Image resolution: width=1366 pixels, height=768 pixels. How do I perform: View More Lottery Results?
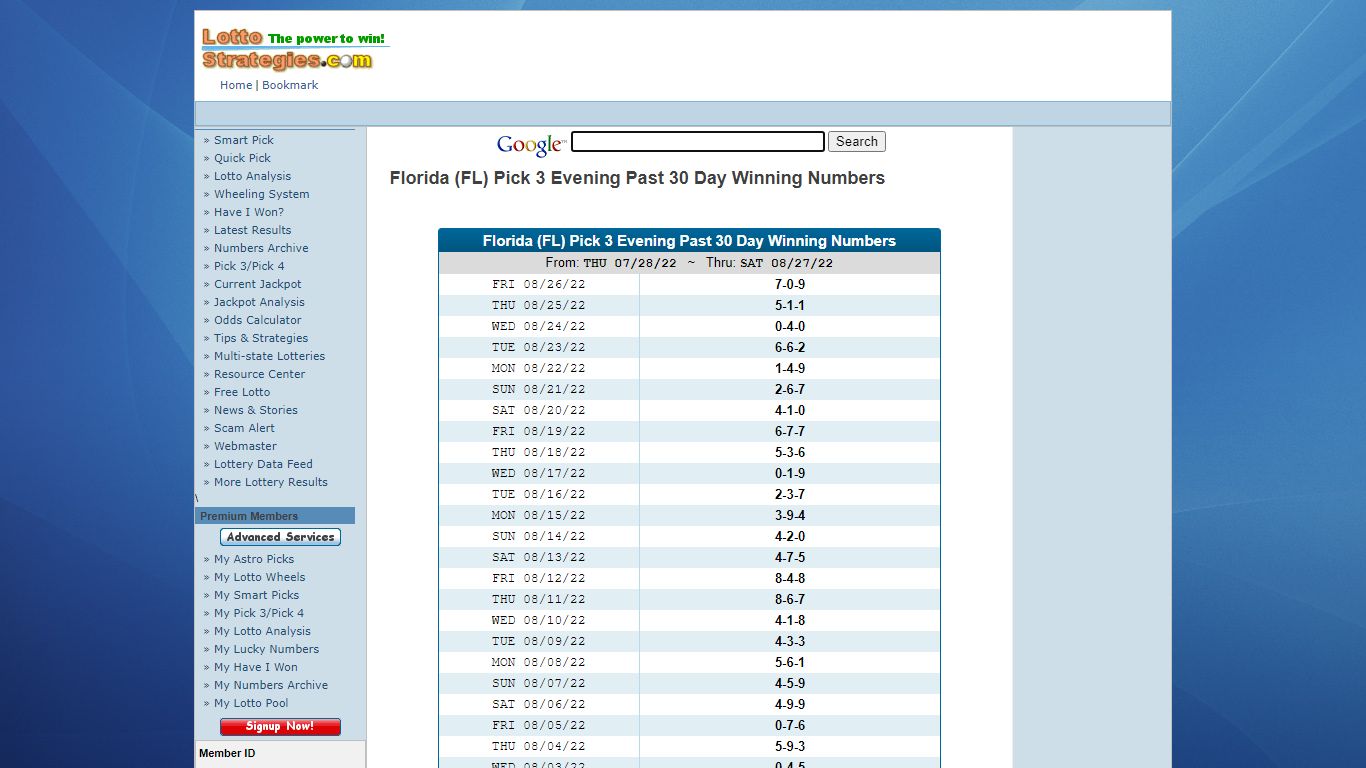coord(270,482)
